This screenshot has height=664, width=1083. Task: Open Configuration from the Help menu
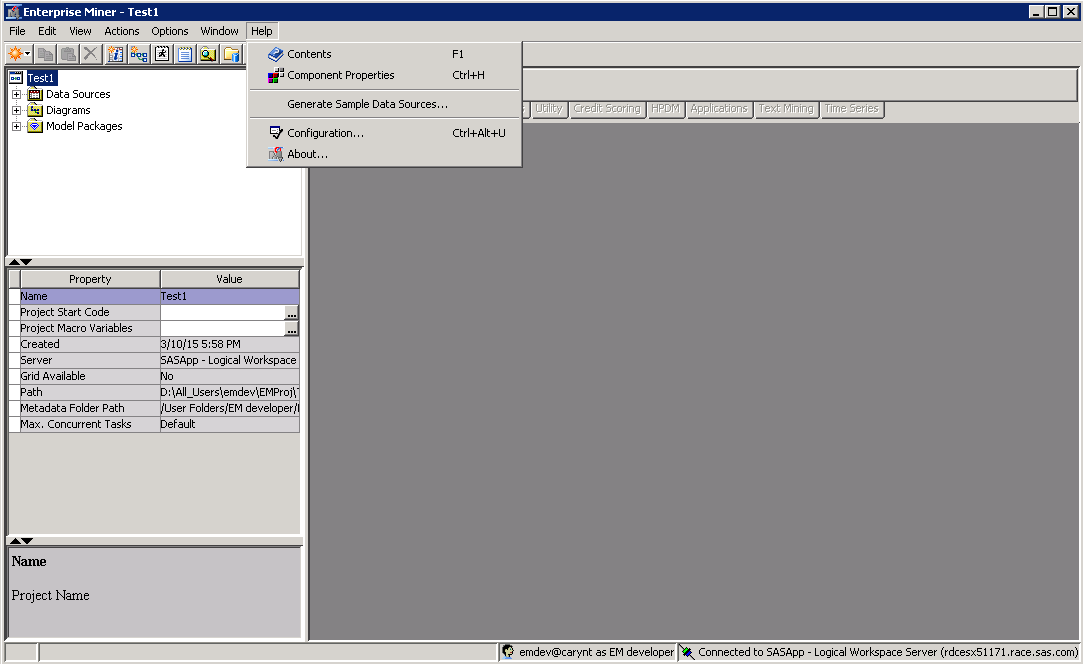coord(325,133)
